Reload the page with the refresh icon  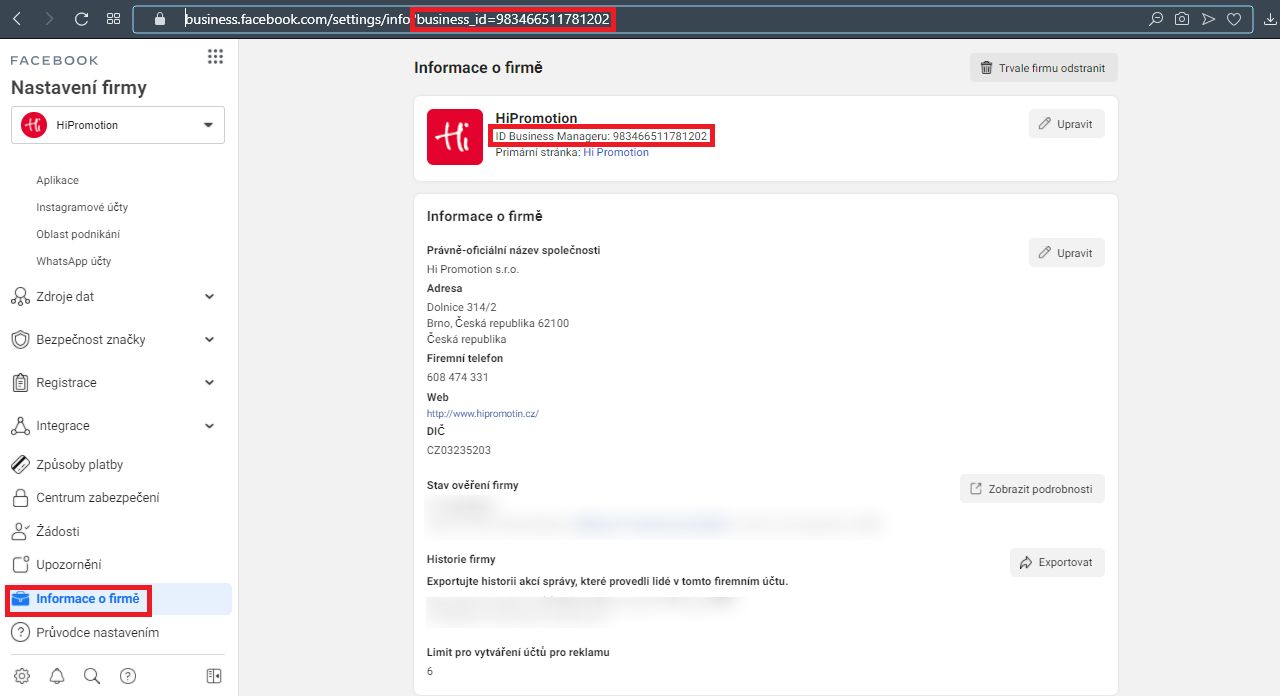point(82,19)
